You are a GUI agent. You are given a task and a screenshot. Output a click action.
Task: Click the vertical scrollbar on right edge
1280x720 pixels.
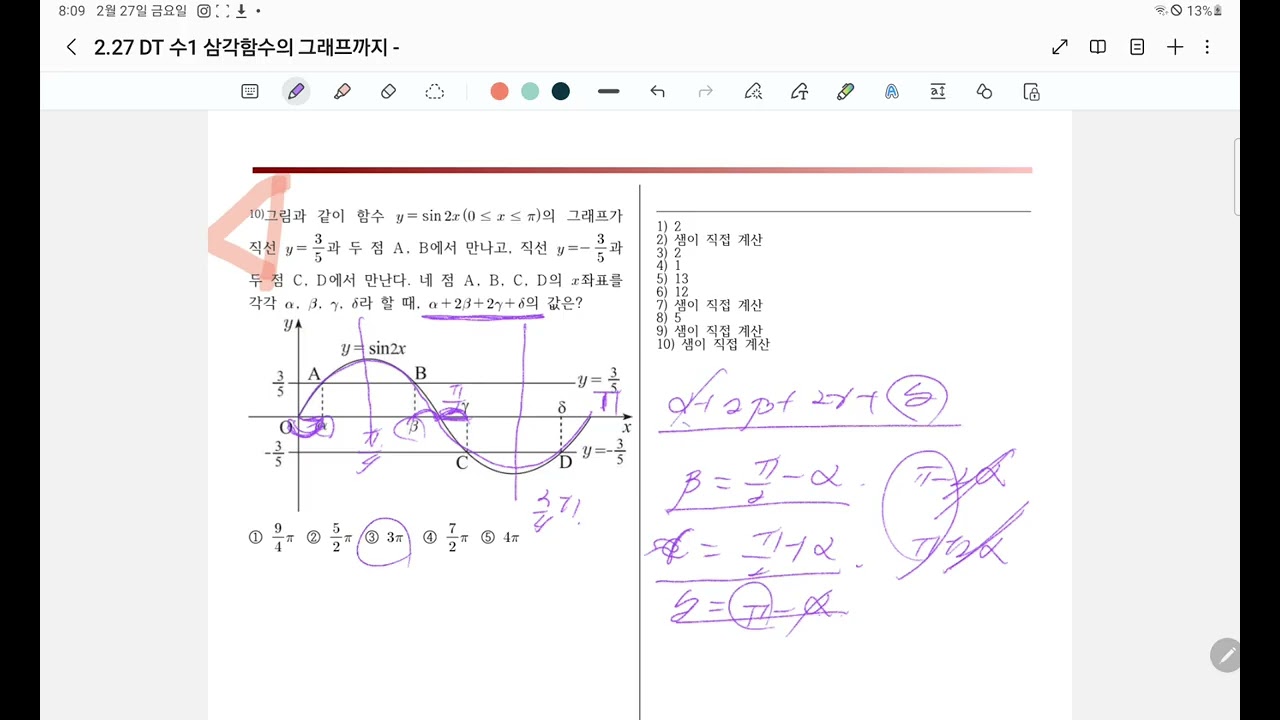point(1237,177)
